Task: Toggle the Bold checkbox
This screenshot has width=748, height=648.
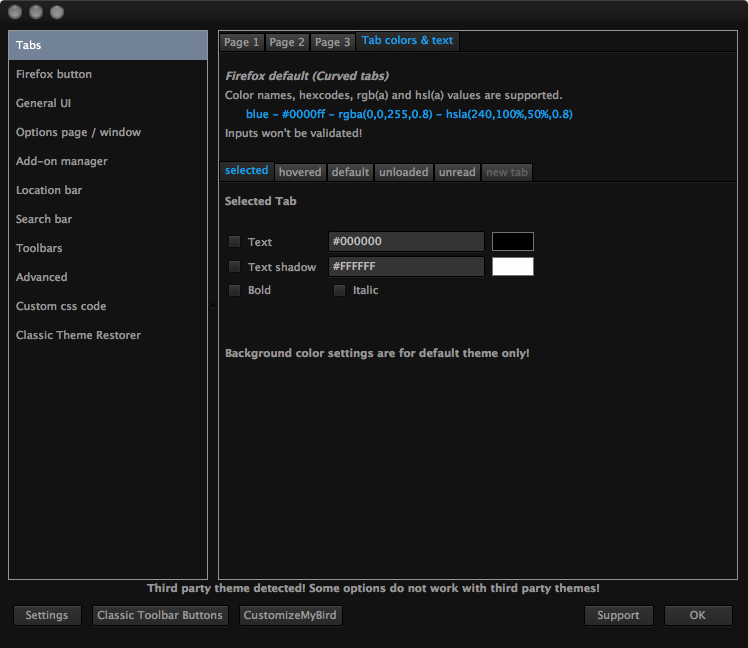Action: [x=234, y=290]
